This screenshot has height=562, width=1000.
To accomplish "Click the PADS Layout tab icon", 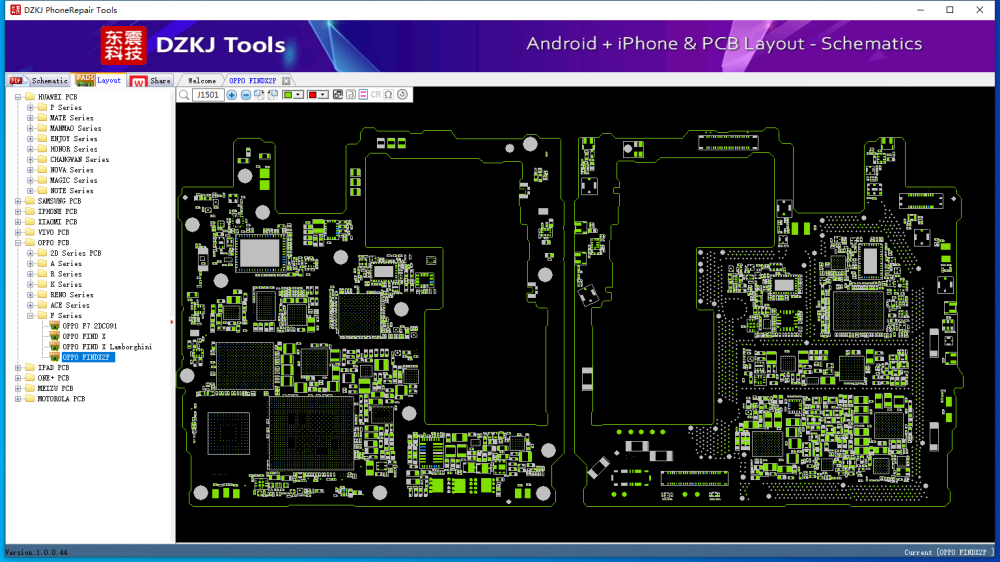I will [84, 79].
